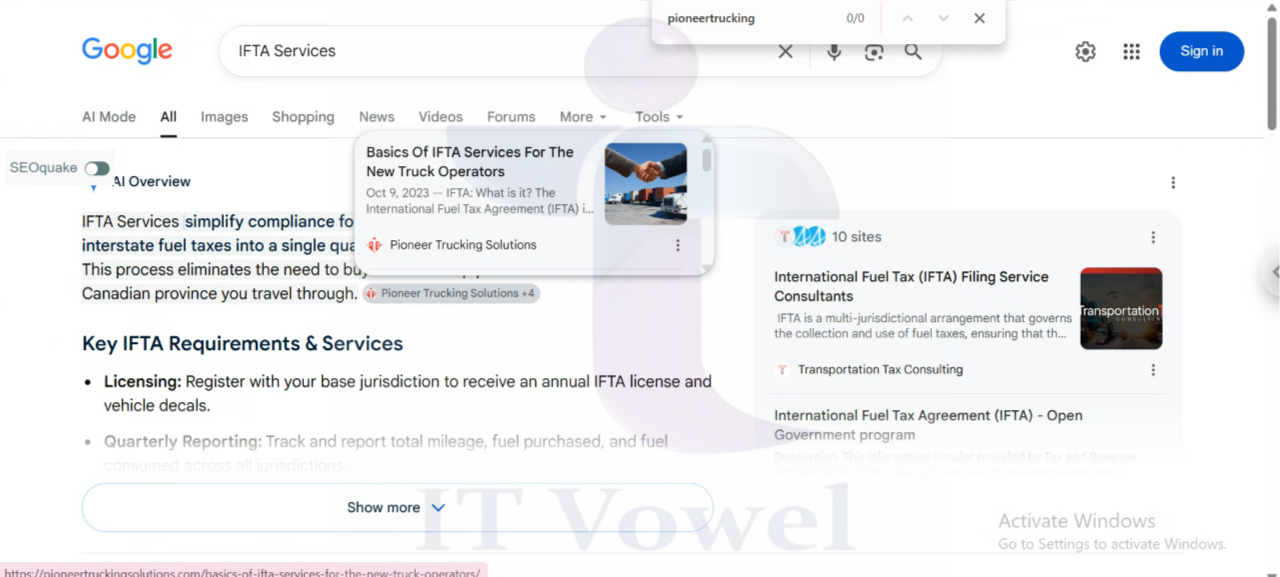Screen dimensions: 1280x577
Task: Click the 'AI Overview' label
Action: coord(151,182)
